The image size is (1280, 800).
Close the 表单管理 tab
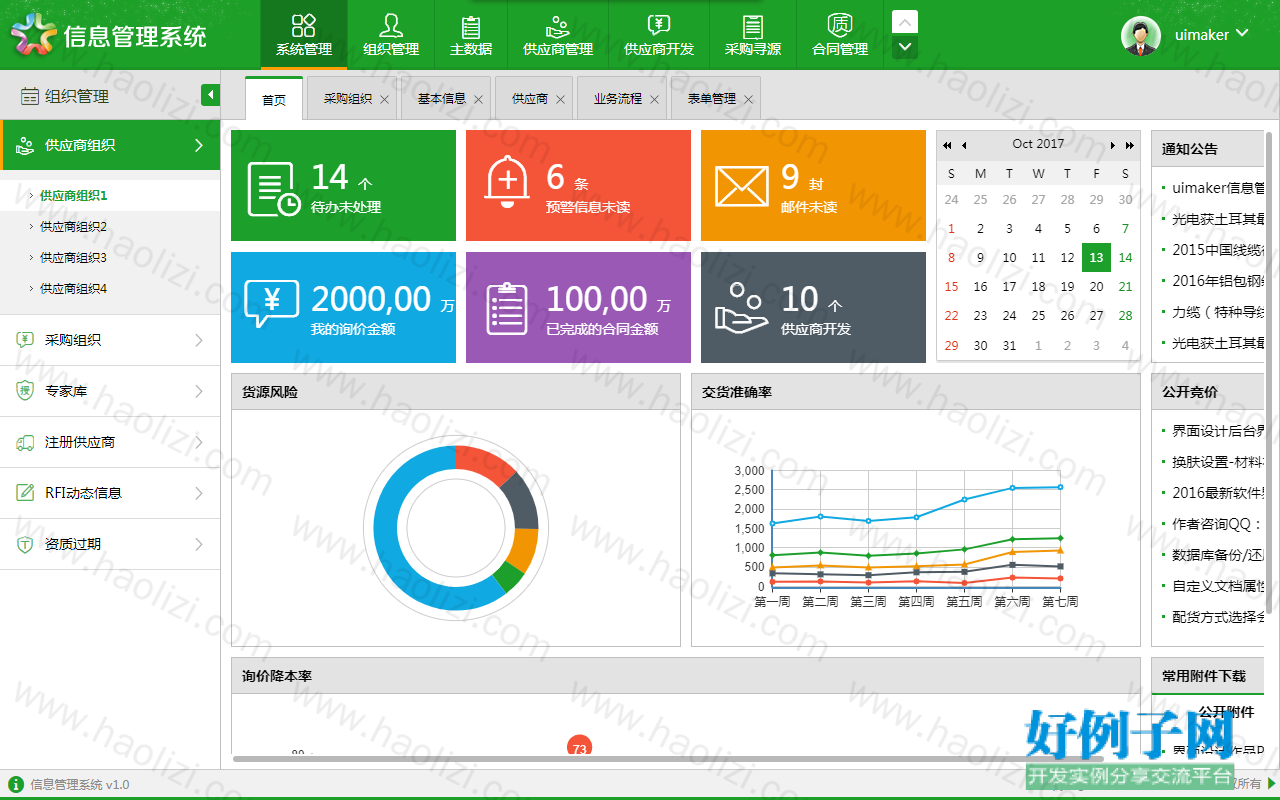(749, 100)
